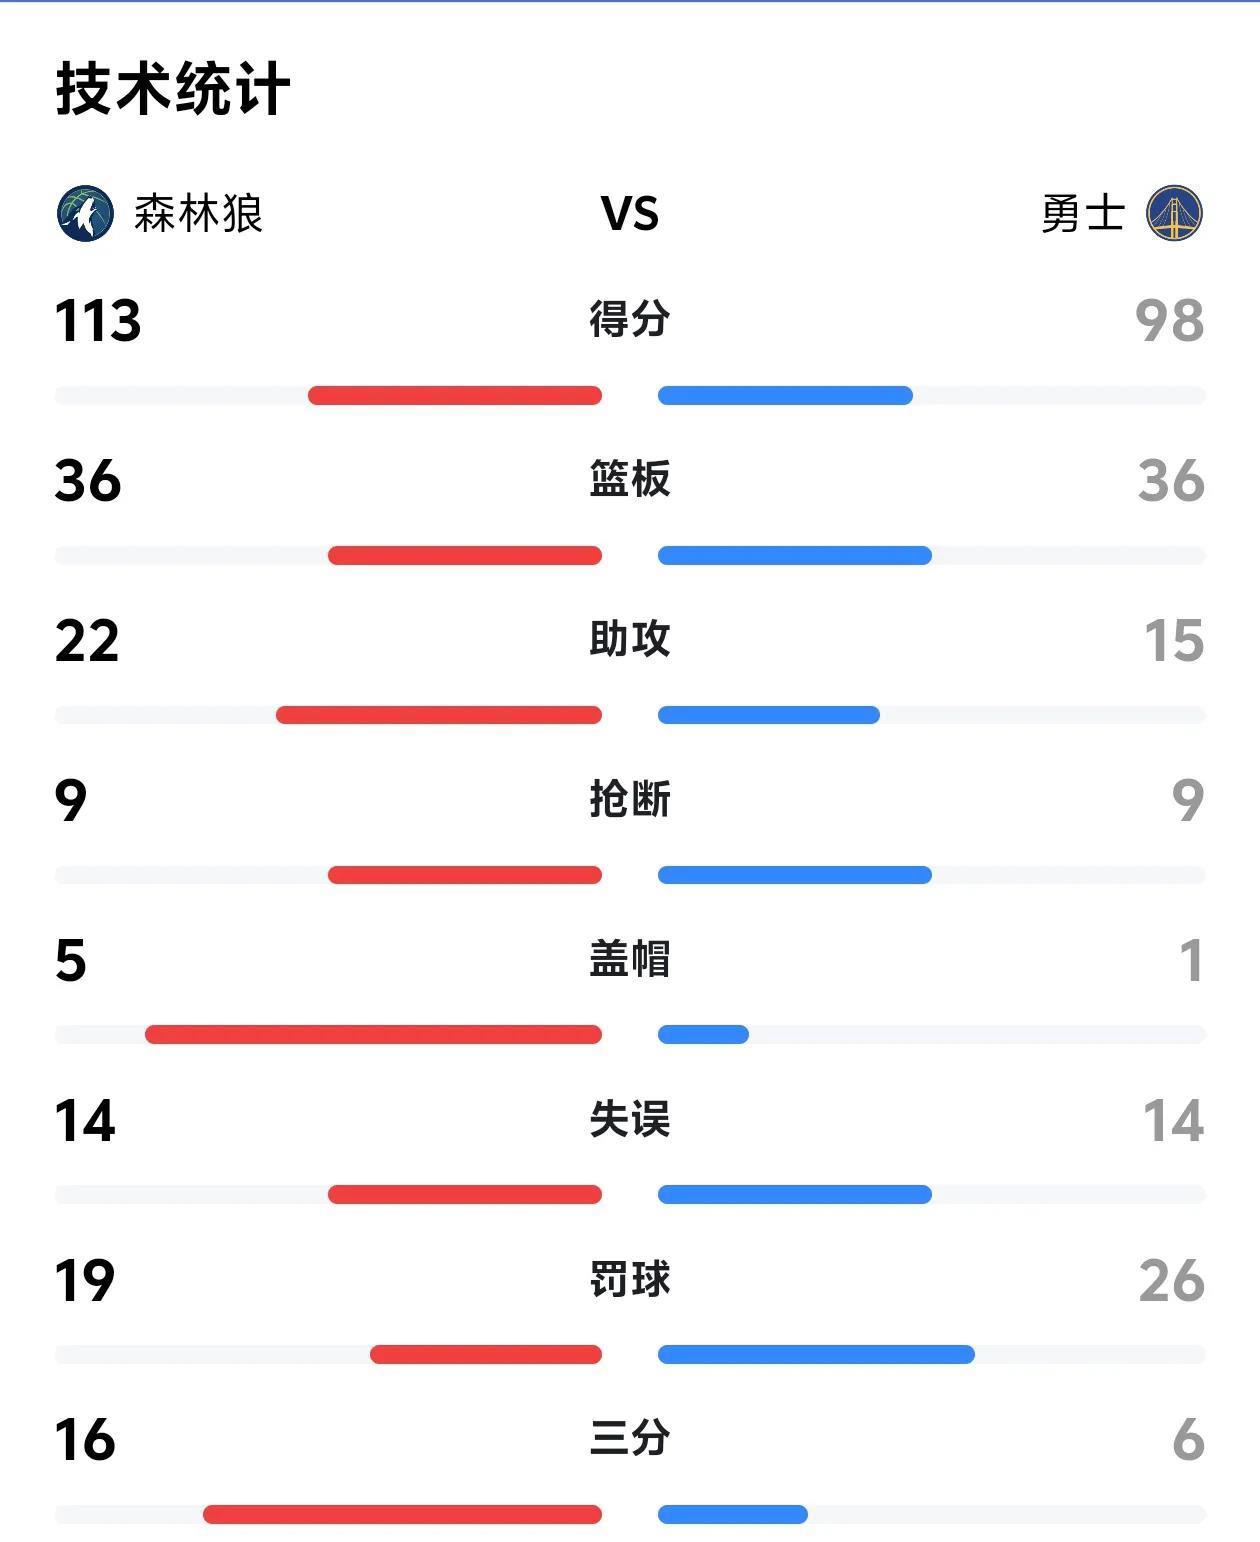The height and width of the screenshot is (1542, 1260).
Task: Select the 篮板 stat label
Action: point(630,479)
